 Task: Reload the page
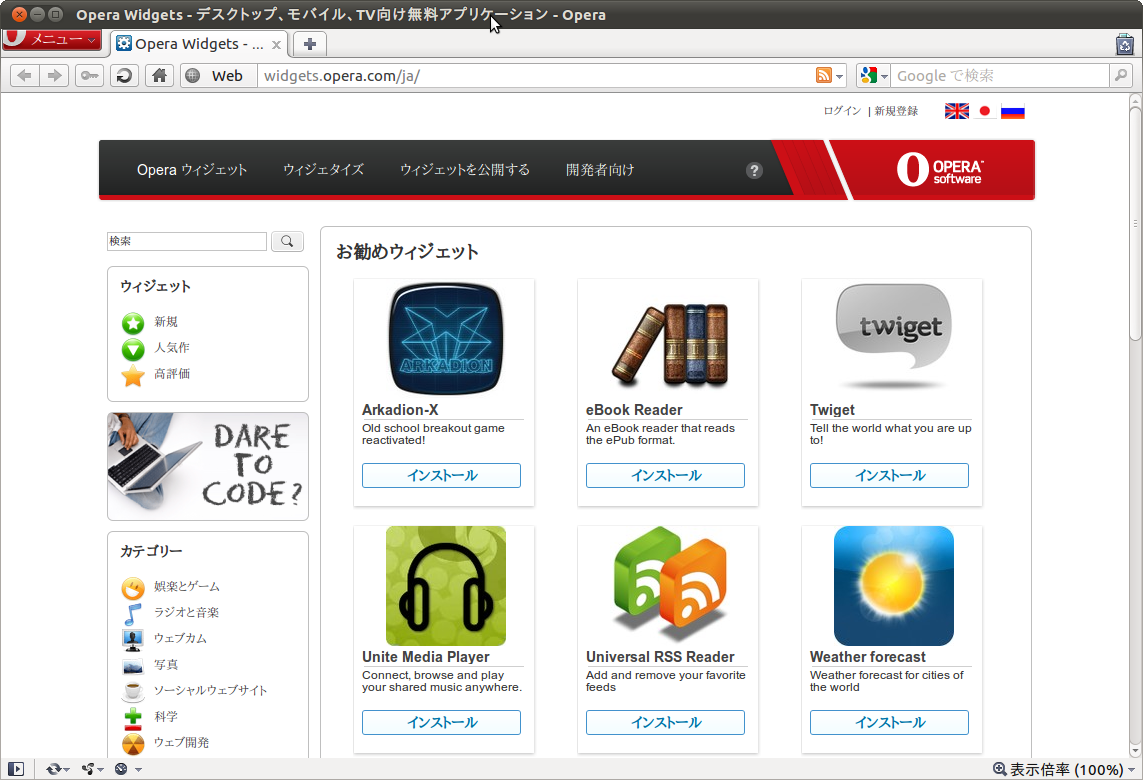(x=125, y=75)
